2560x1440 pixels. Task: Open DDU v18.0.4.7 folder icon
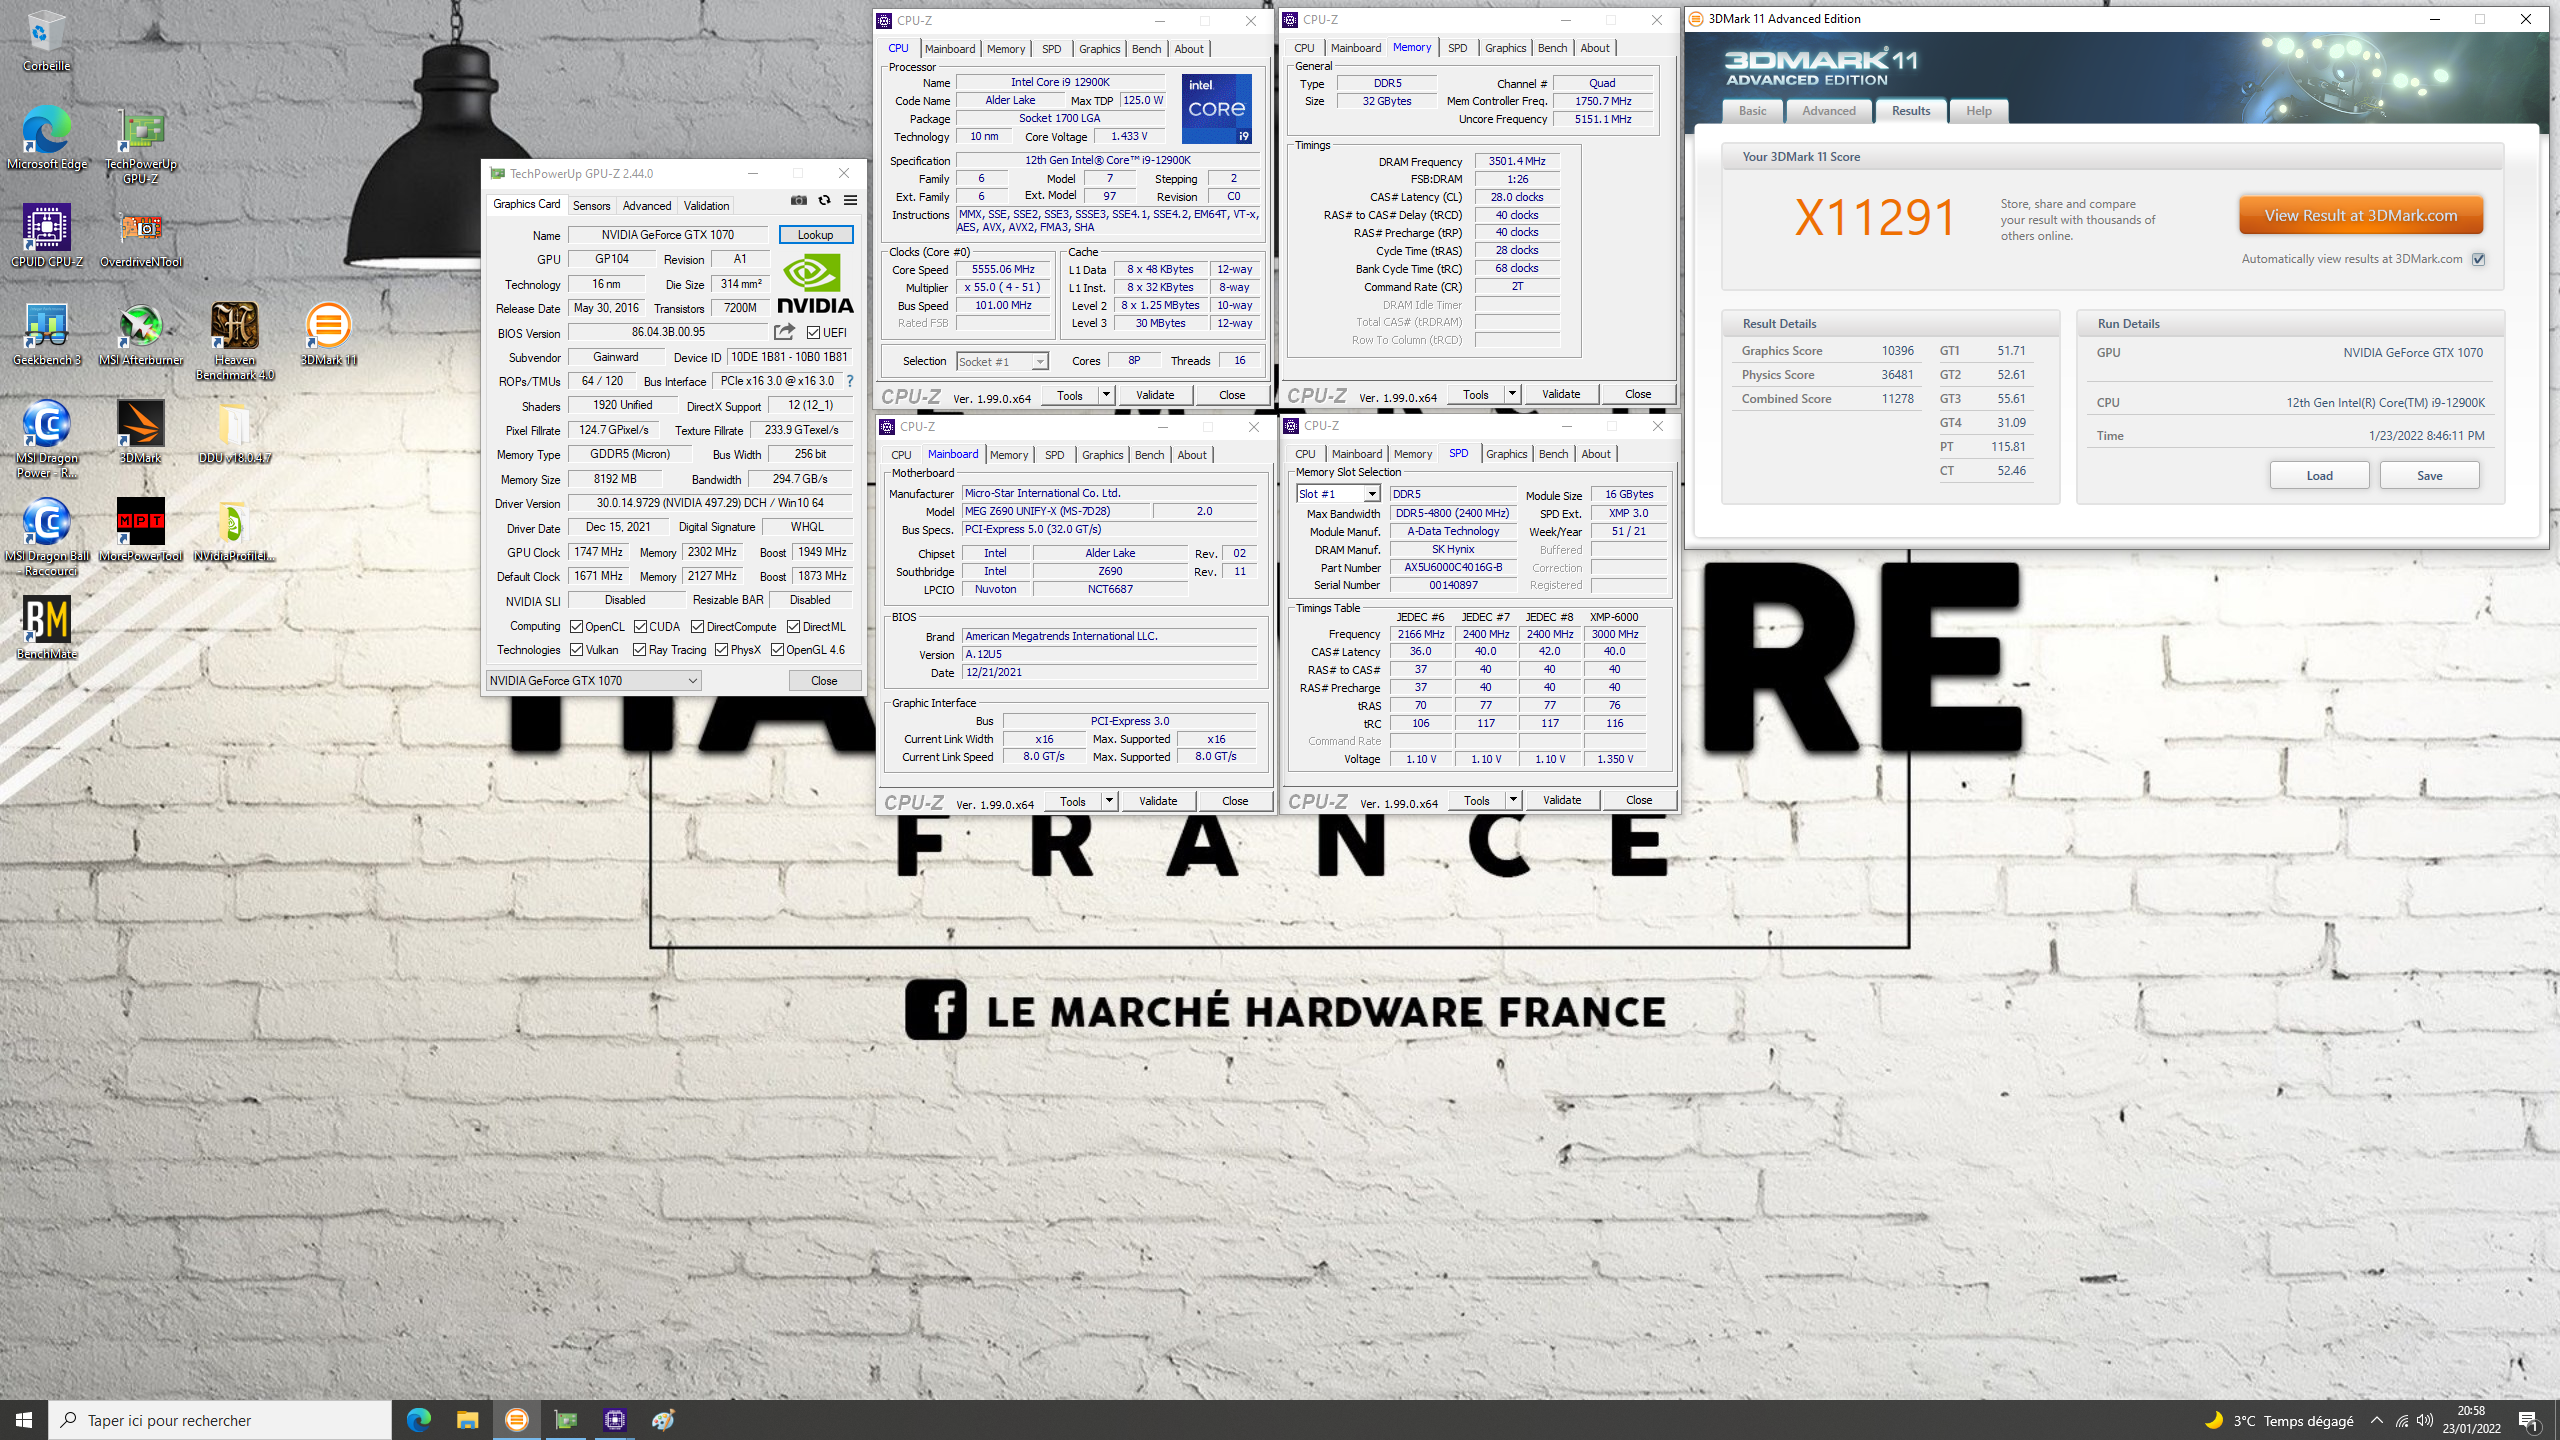click(234, 433)
